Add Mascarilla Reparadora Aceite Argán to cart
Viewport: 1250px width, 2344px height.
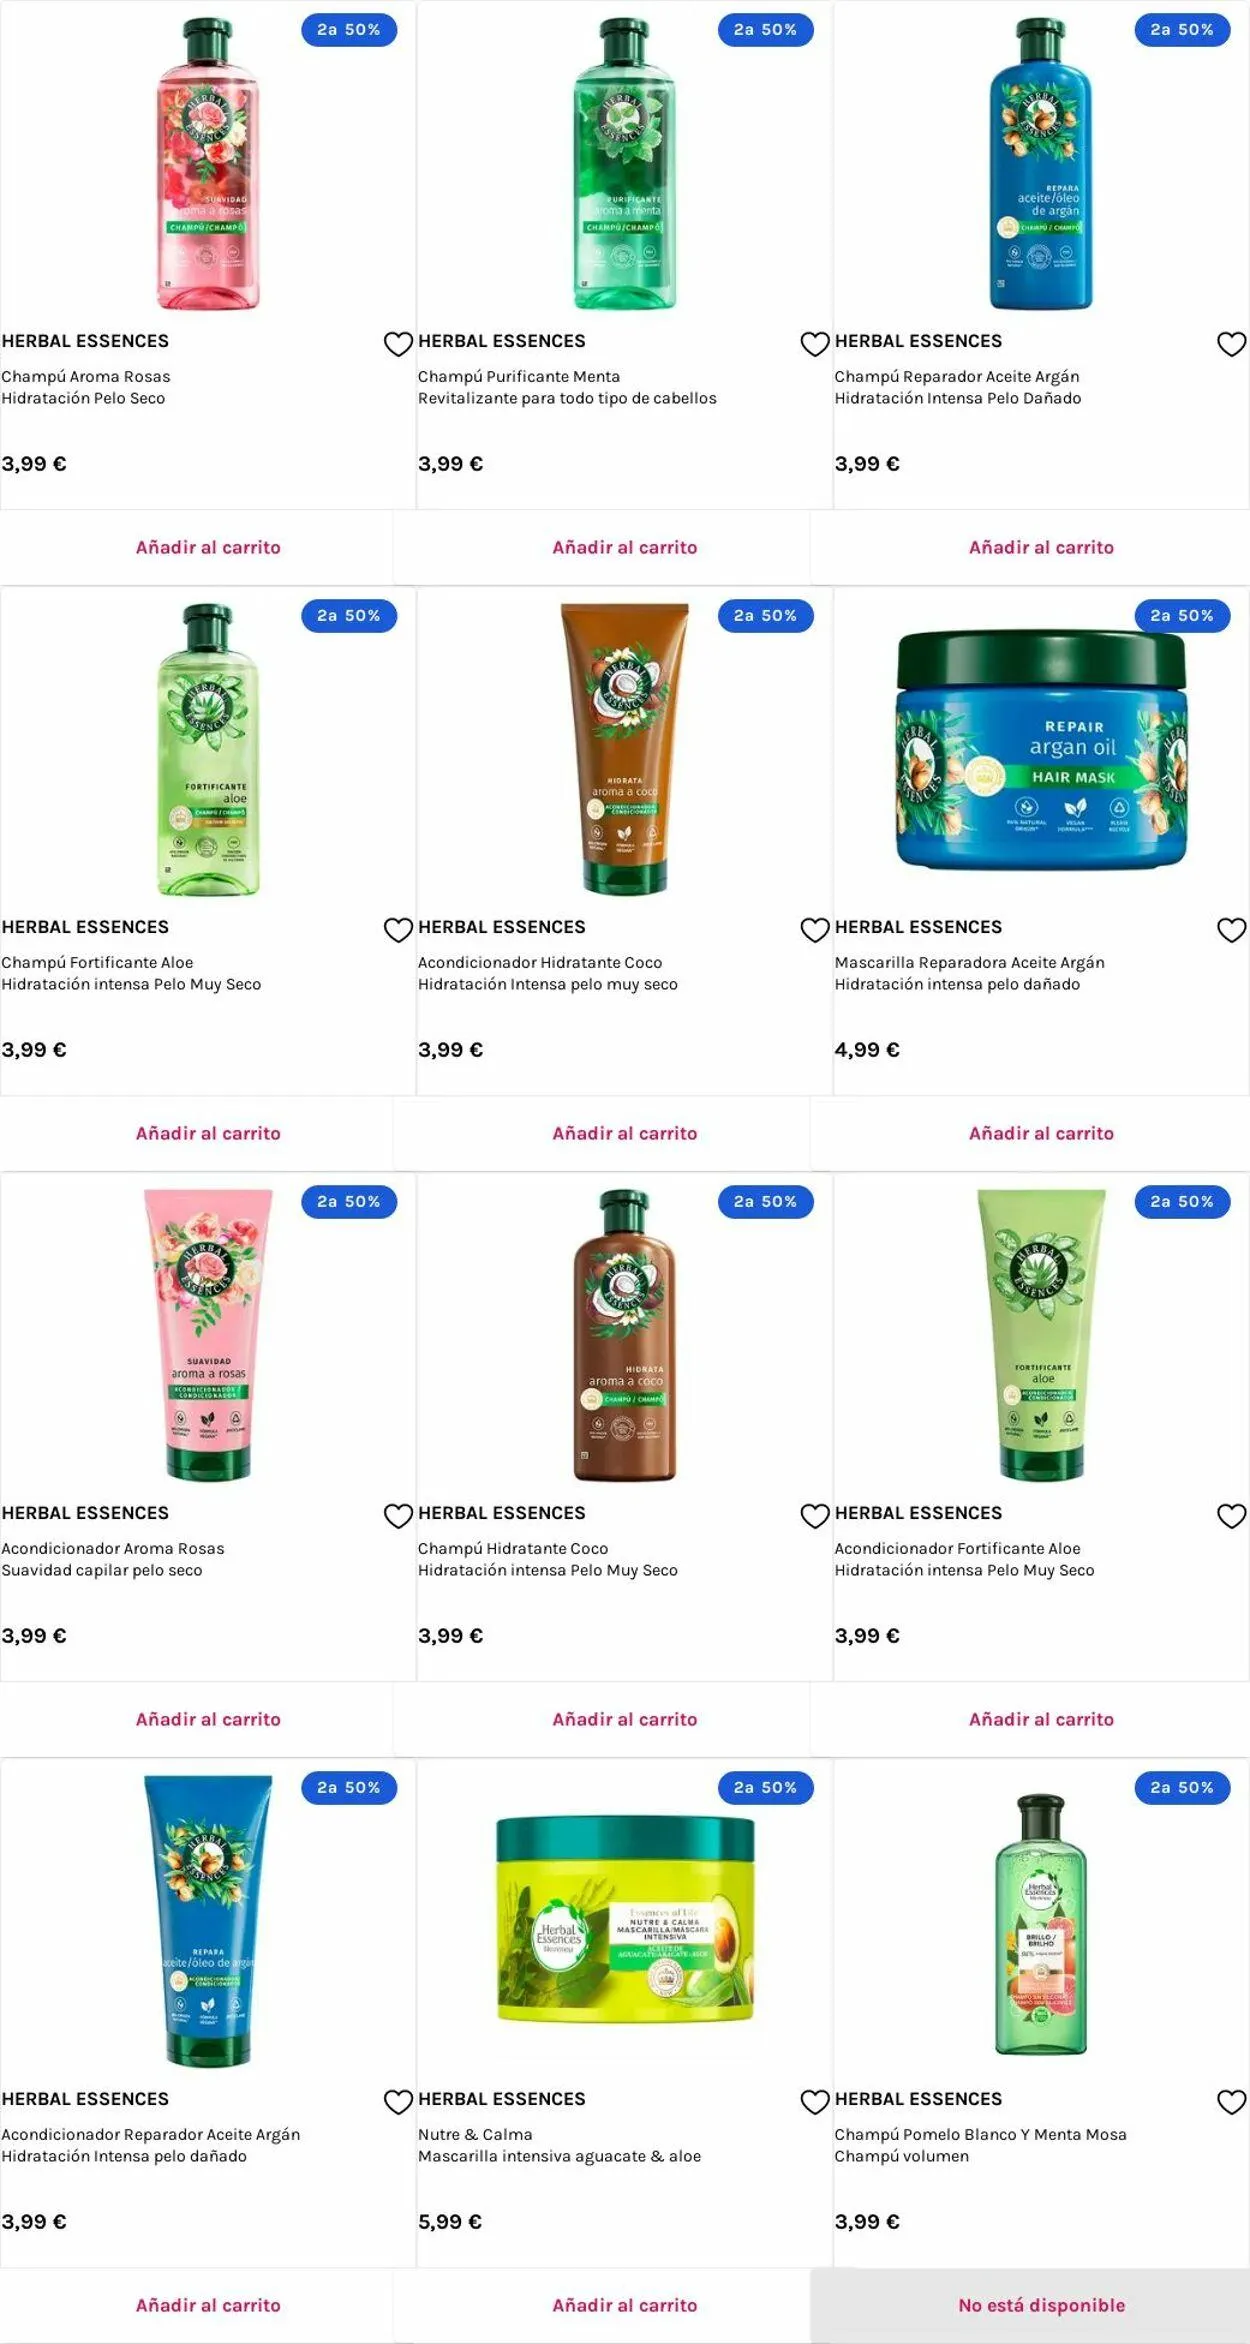tap(1041, 1133)
